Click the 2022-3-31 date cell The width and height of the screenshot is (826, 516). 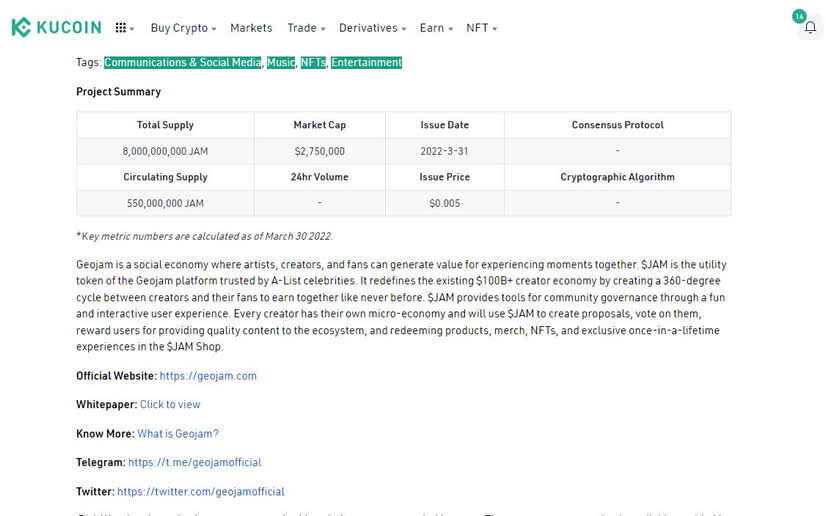[445, 151]
